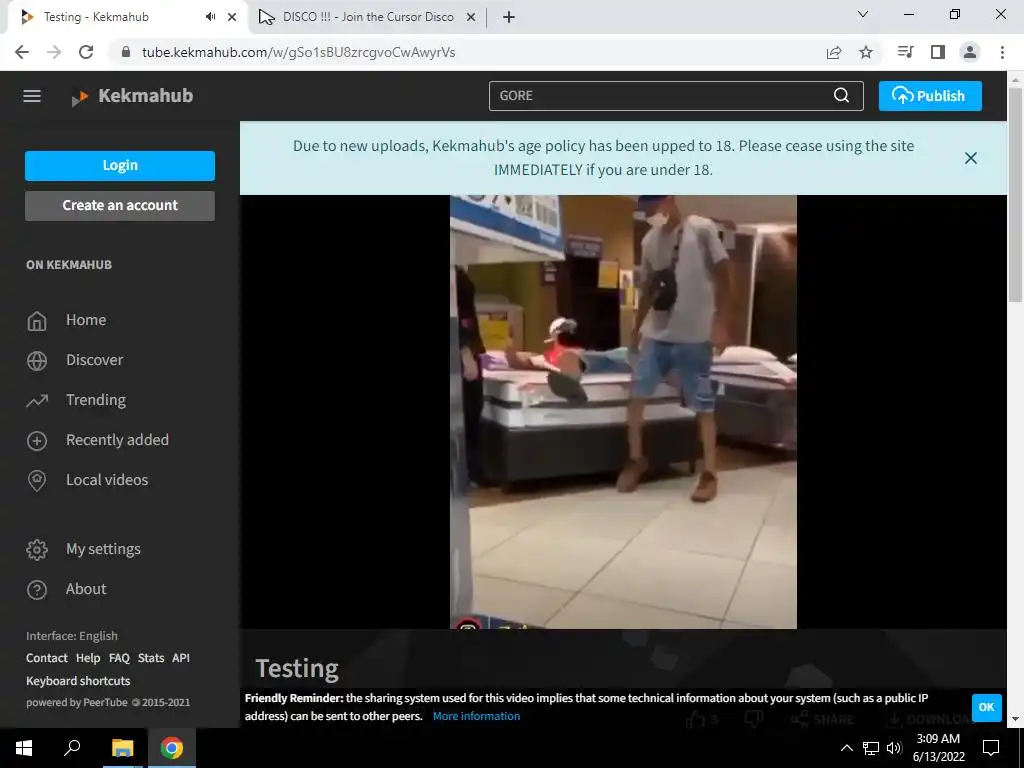Open the About page
The image size is (1024, 768).
86,589
